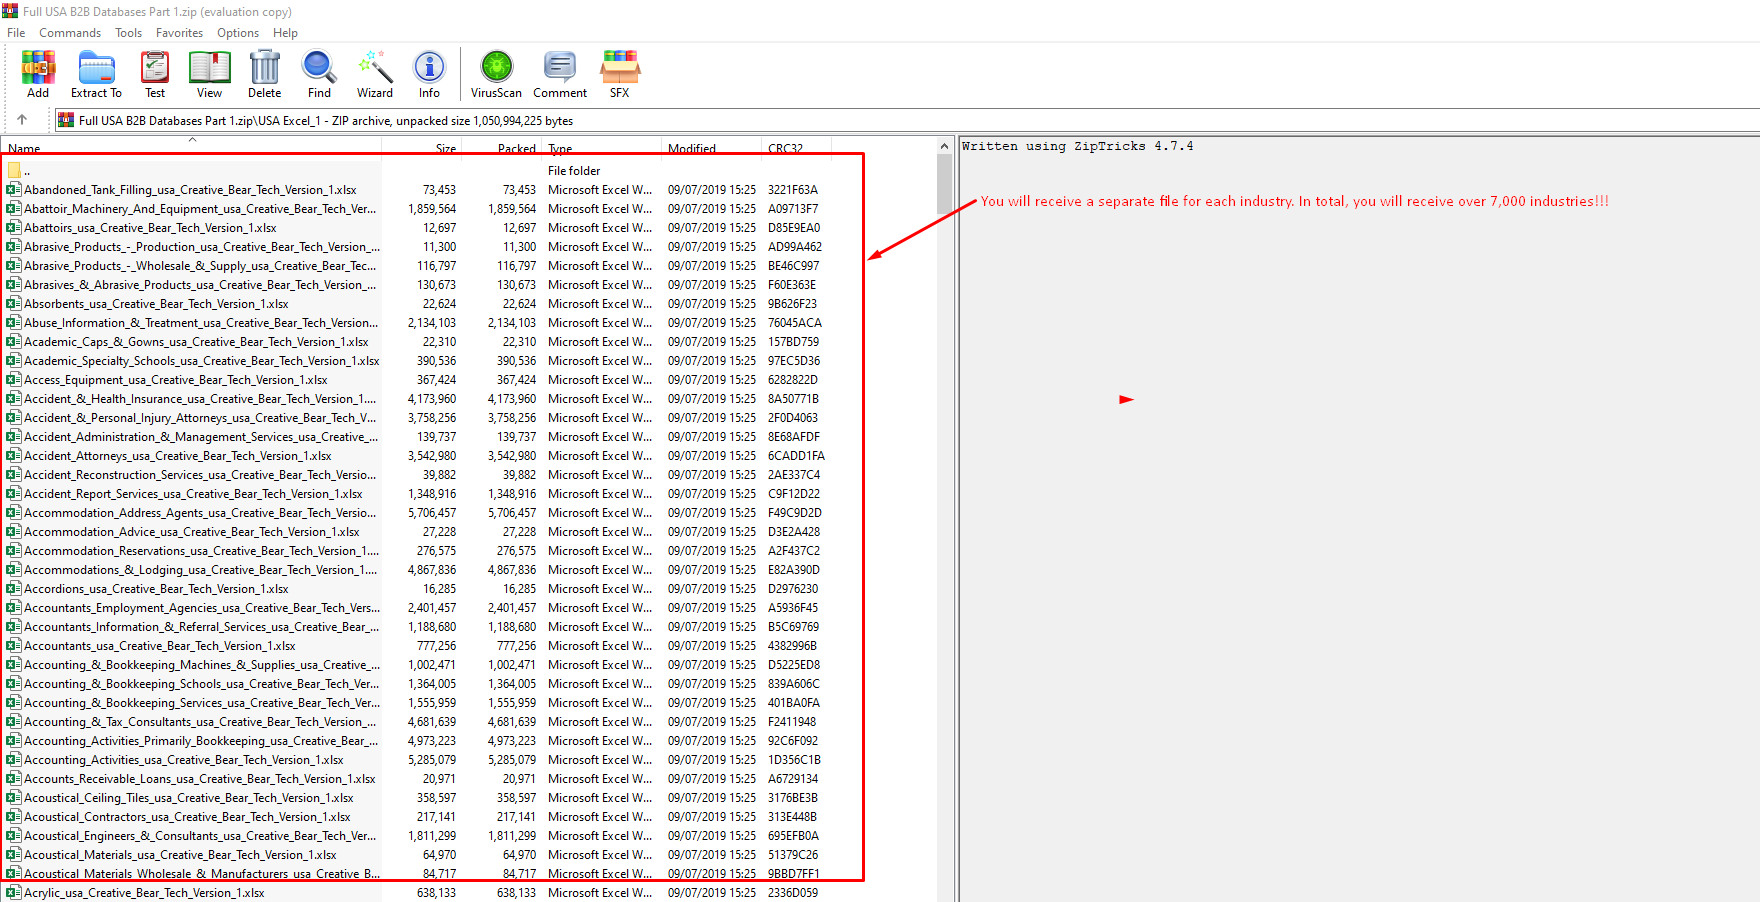
Task: Click the archive icon in address bar
Action: [66, 120]
